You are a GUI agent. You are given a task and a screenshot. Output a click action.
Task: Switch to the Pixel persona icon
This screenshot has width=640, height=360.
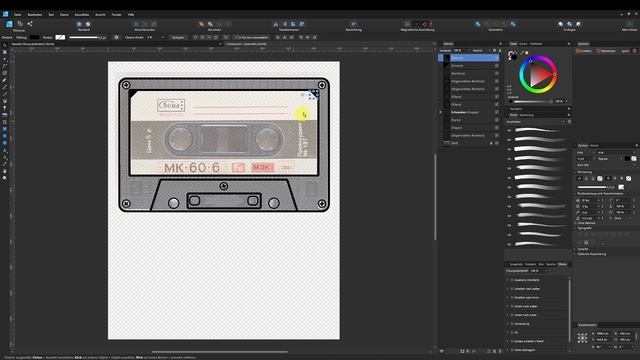point(20,24)
